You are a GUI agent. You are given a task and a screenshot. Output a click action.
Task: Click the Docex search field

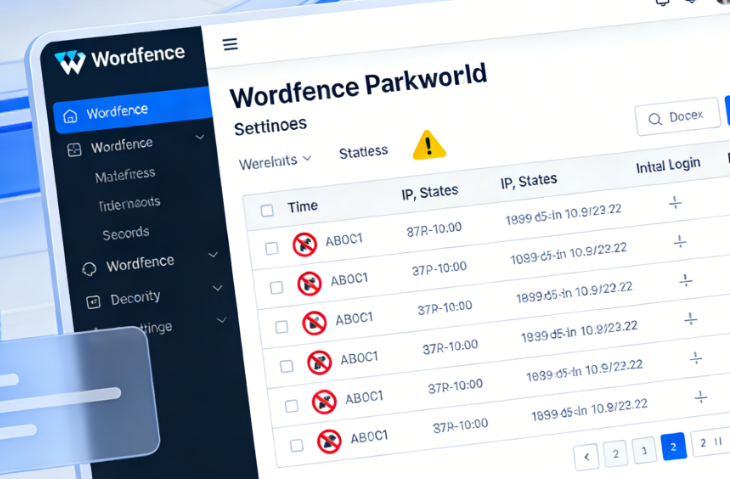tap(677, 117)
